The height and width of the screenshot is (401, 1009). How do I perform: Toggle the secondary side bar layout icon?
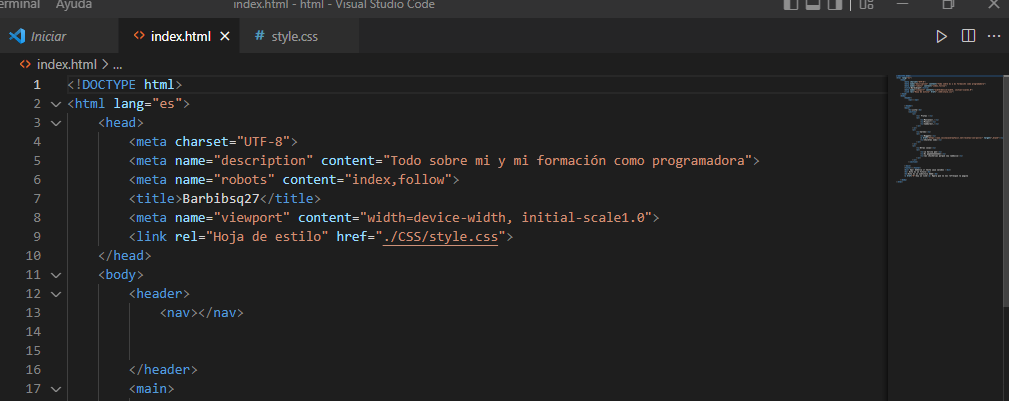[x=835, y=5]
